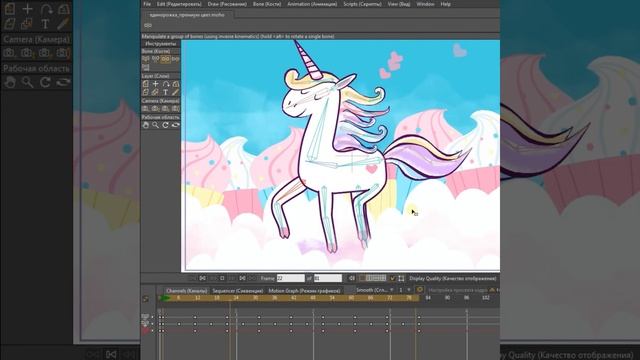The height and width of the screenshot is (360, 640).
Task: Select the .moho document tab
Action: click(187, 15)
